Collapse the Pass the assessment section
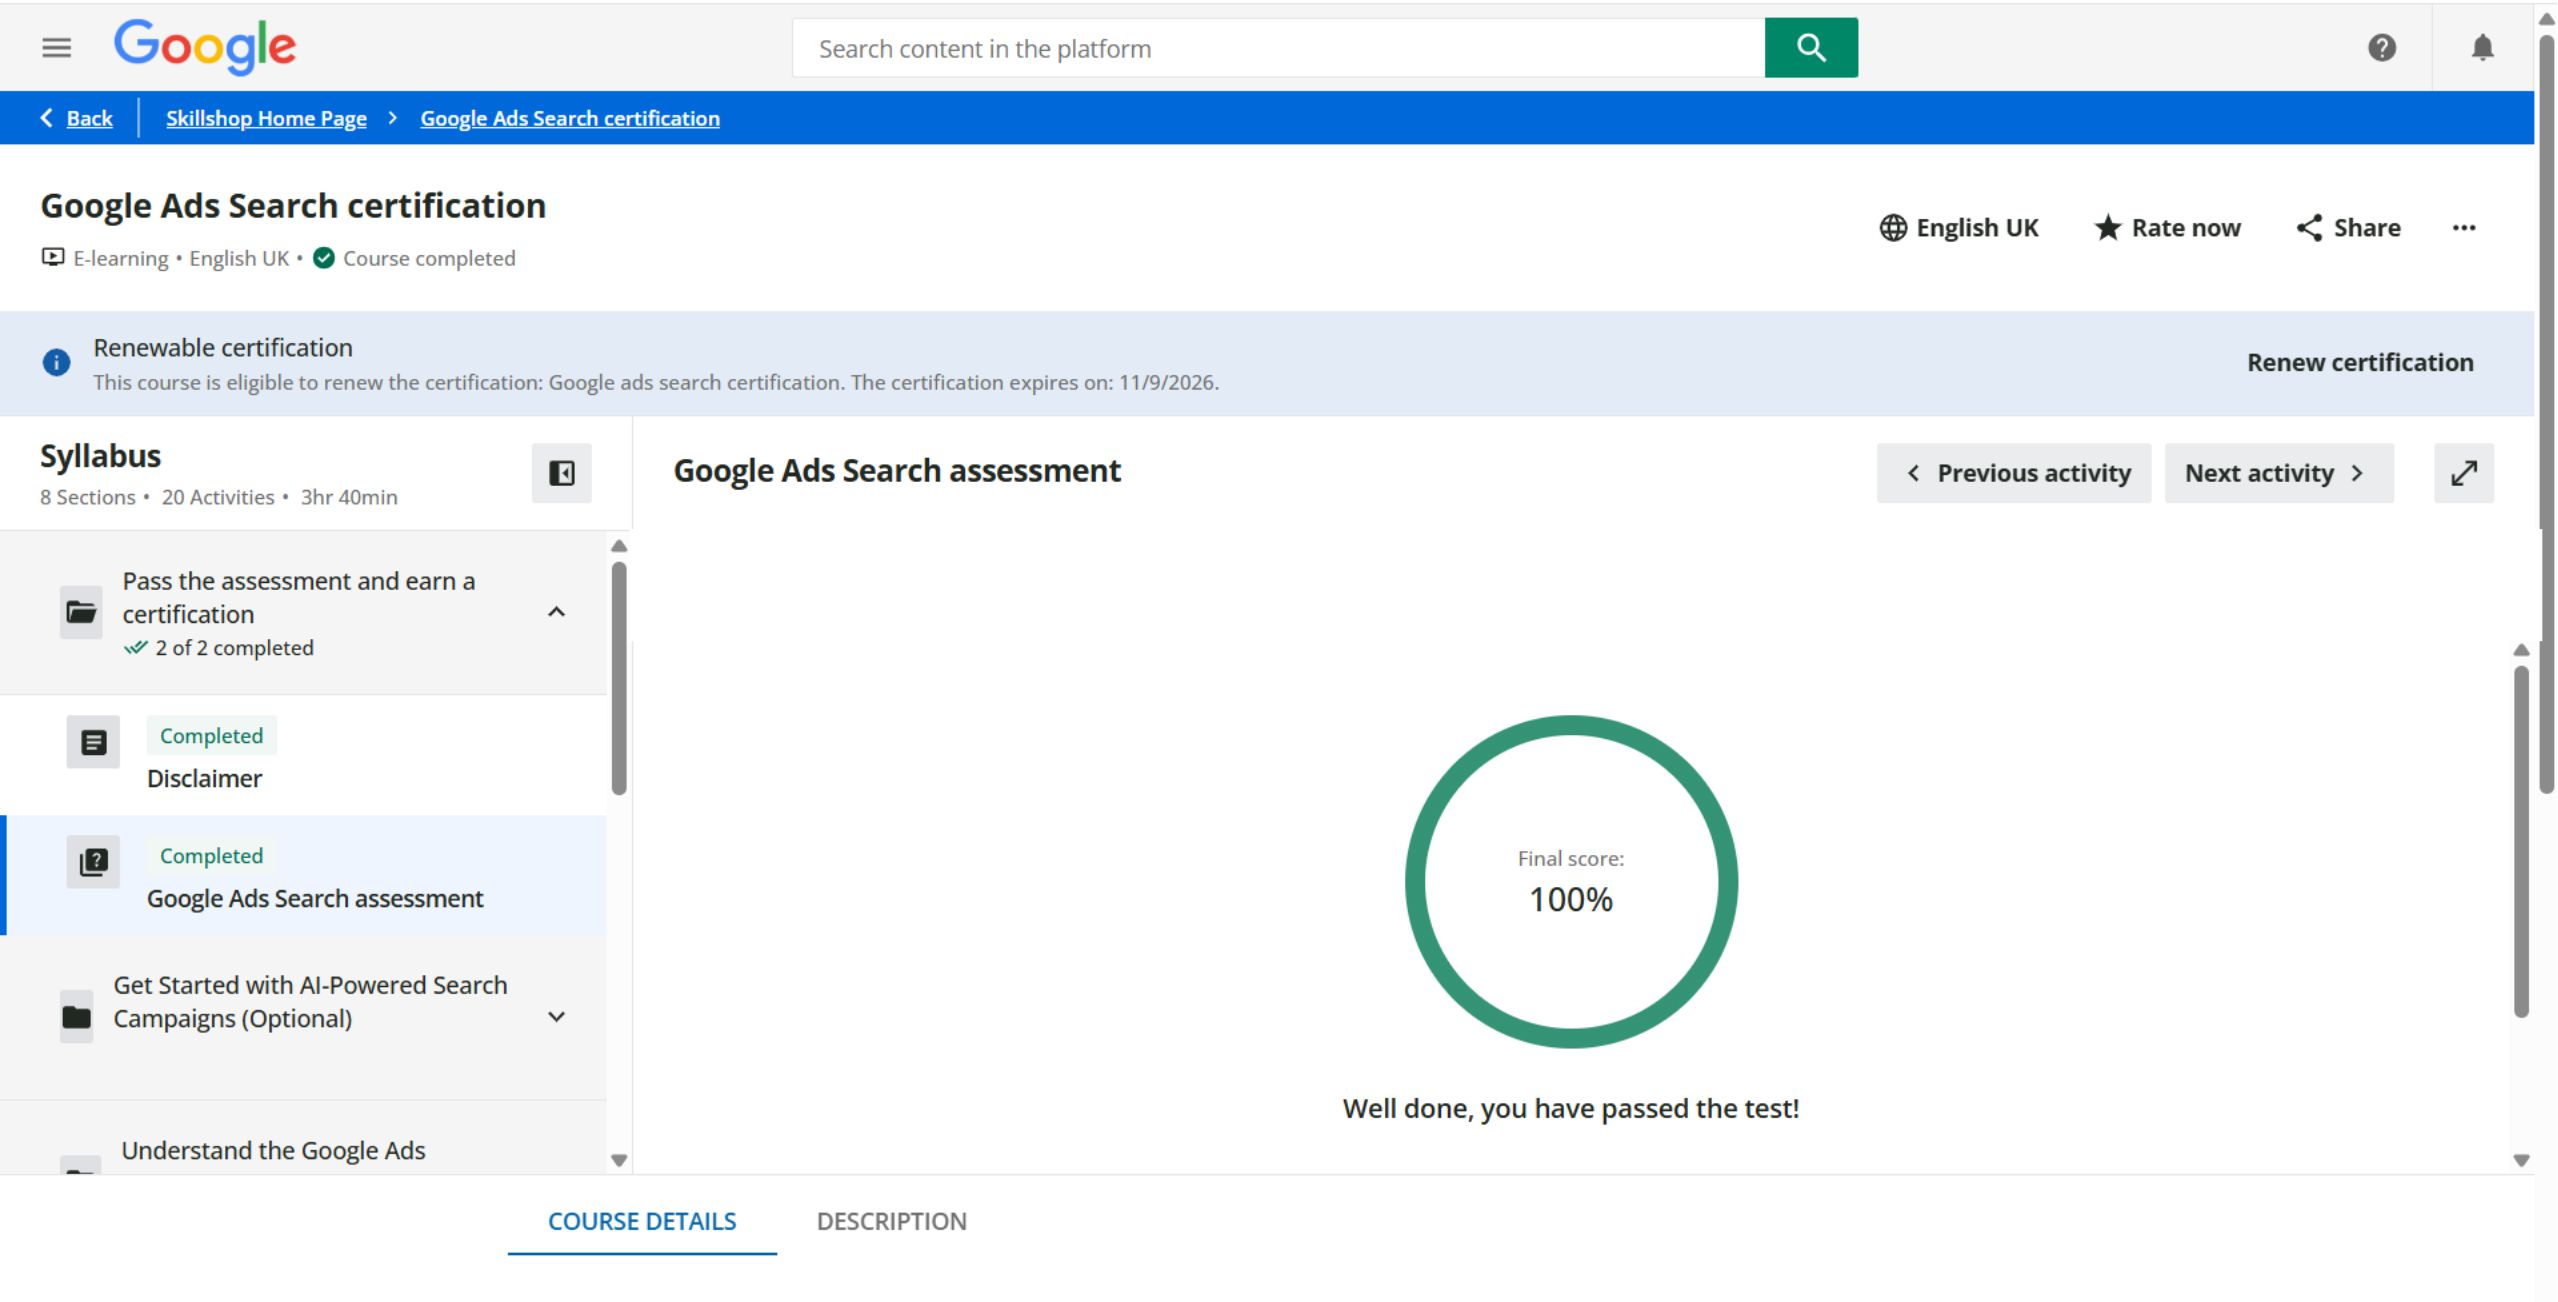Viewport: 2558px width, 1302px height. pyautogui.click(x=557, y=612)
